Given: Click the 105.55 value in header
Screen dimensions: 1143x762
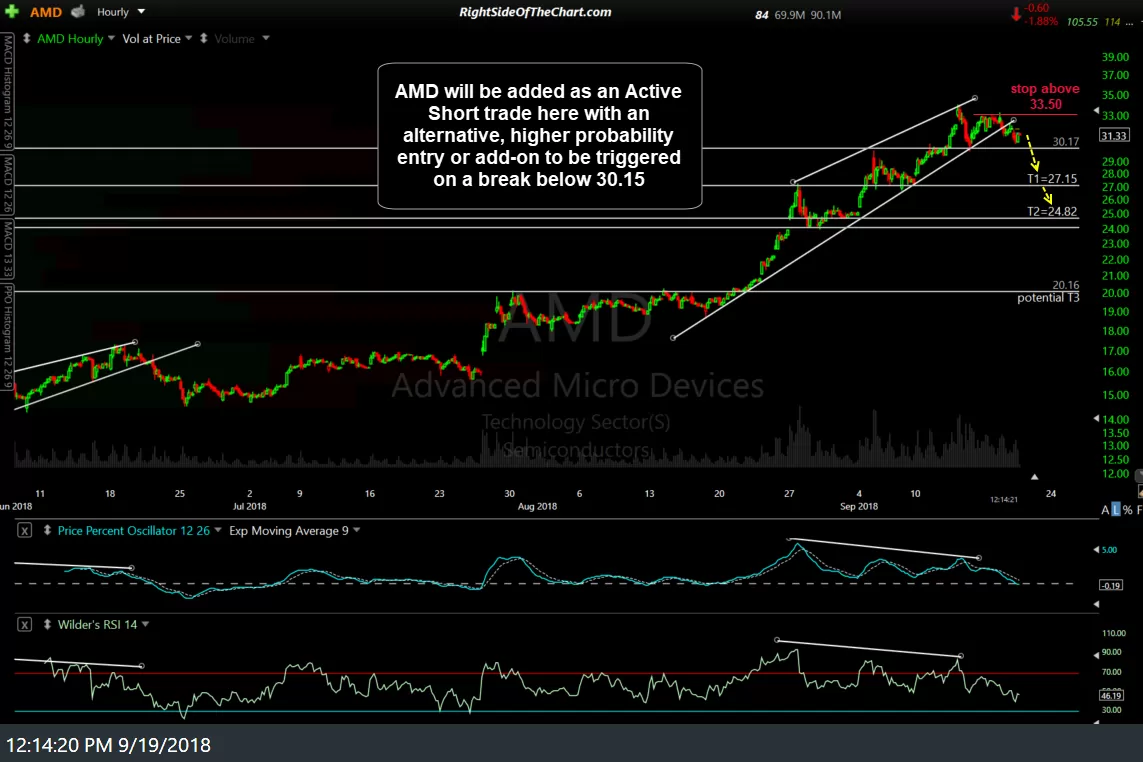Looking at the screenshot, I should click(x=1082, y=22).
